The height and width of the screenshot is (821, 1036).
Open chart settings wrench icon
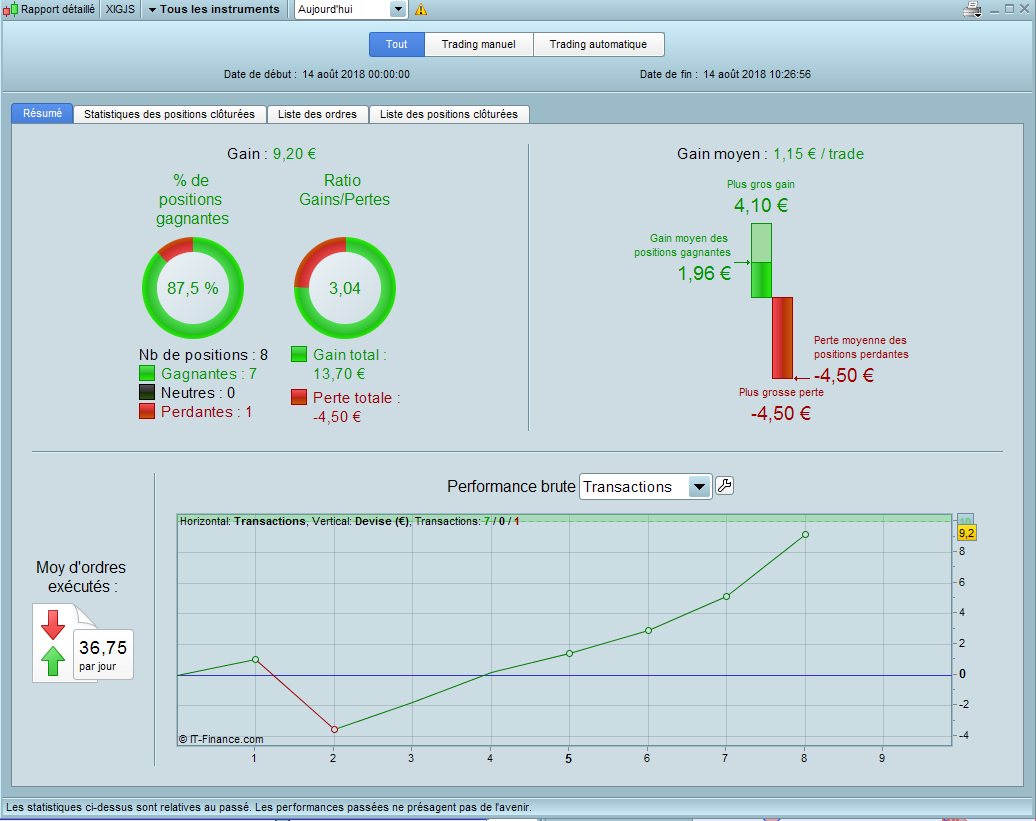(x=725, y=485)
